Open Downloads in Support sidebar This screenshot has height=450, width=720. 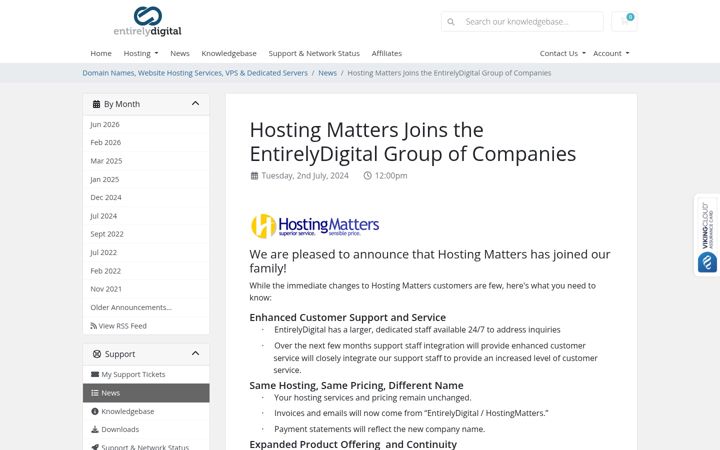click(x=146, y=429)
